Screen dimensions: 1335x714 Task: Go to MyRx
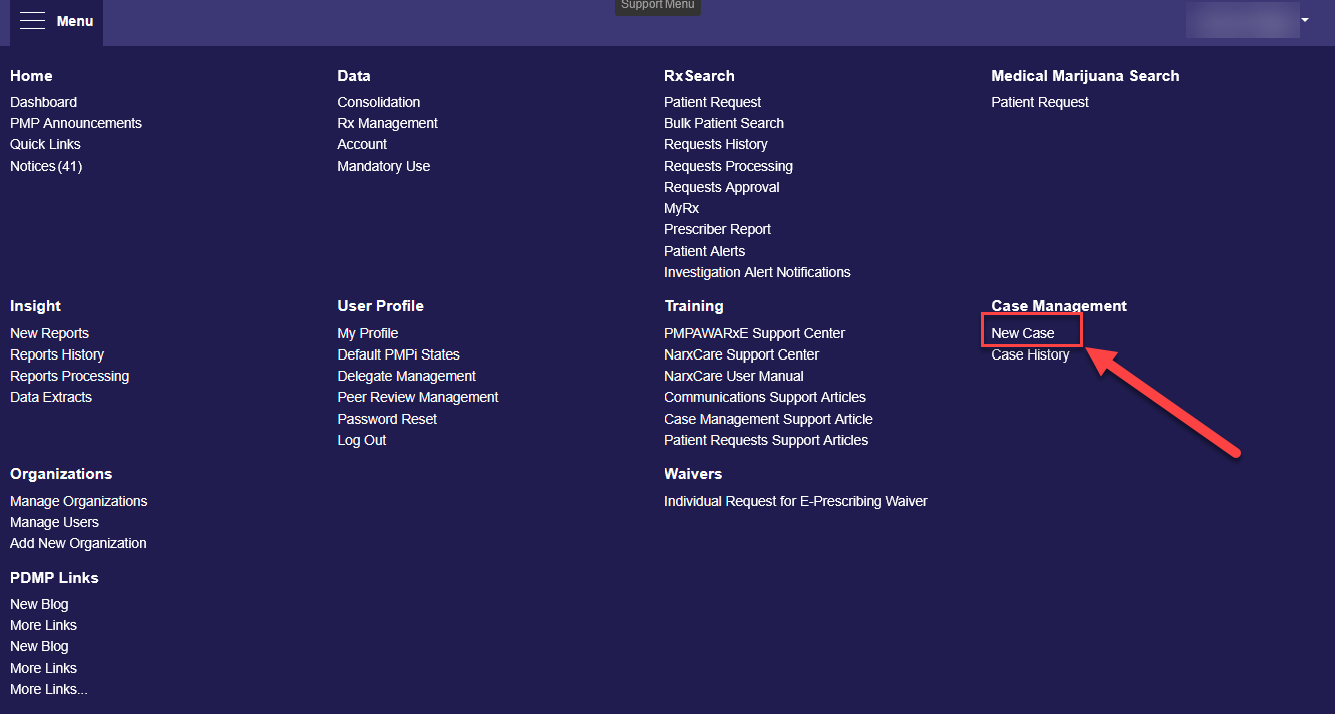pos(681,207)
